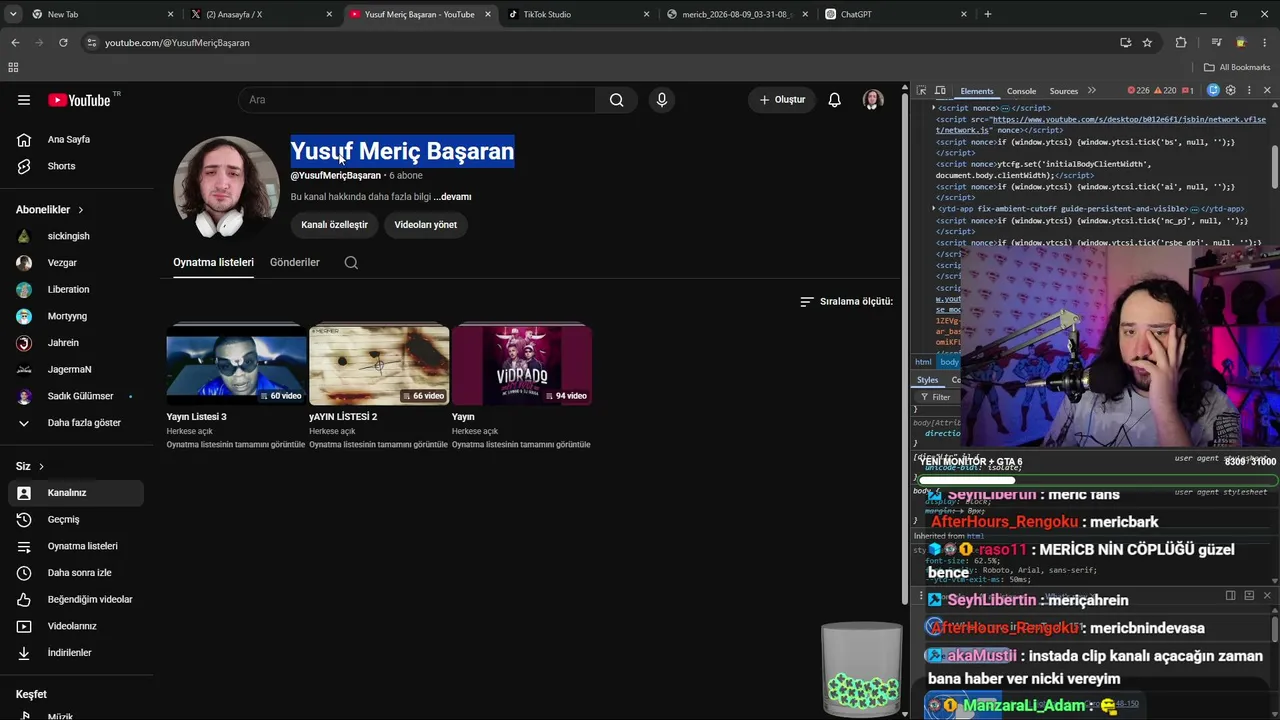The image size is (1280, 720).
Task: Open the Ana Sayfa sidebar link
Action: tap(76, 140)
